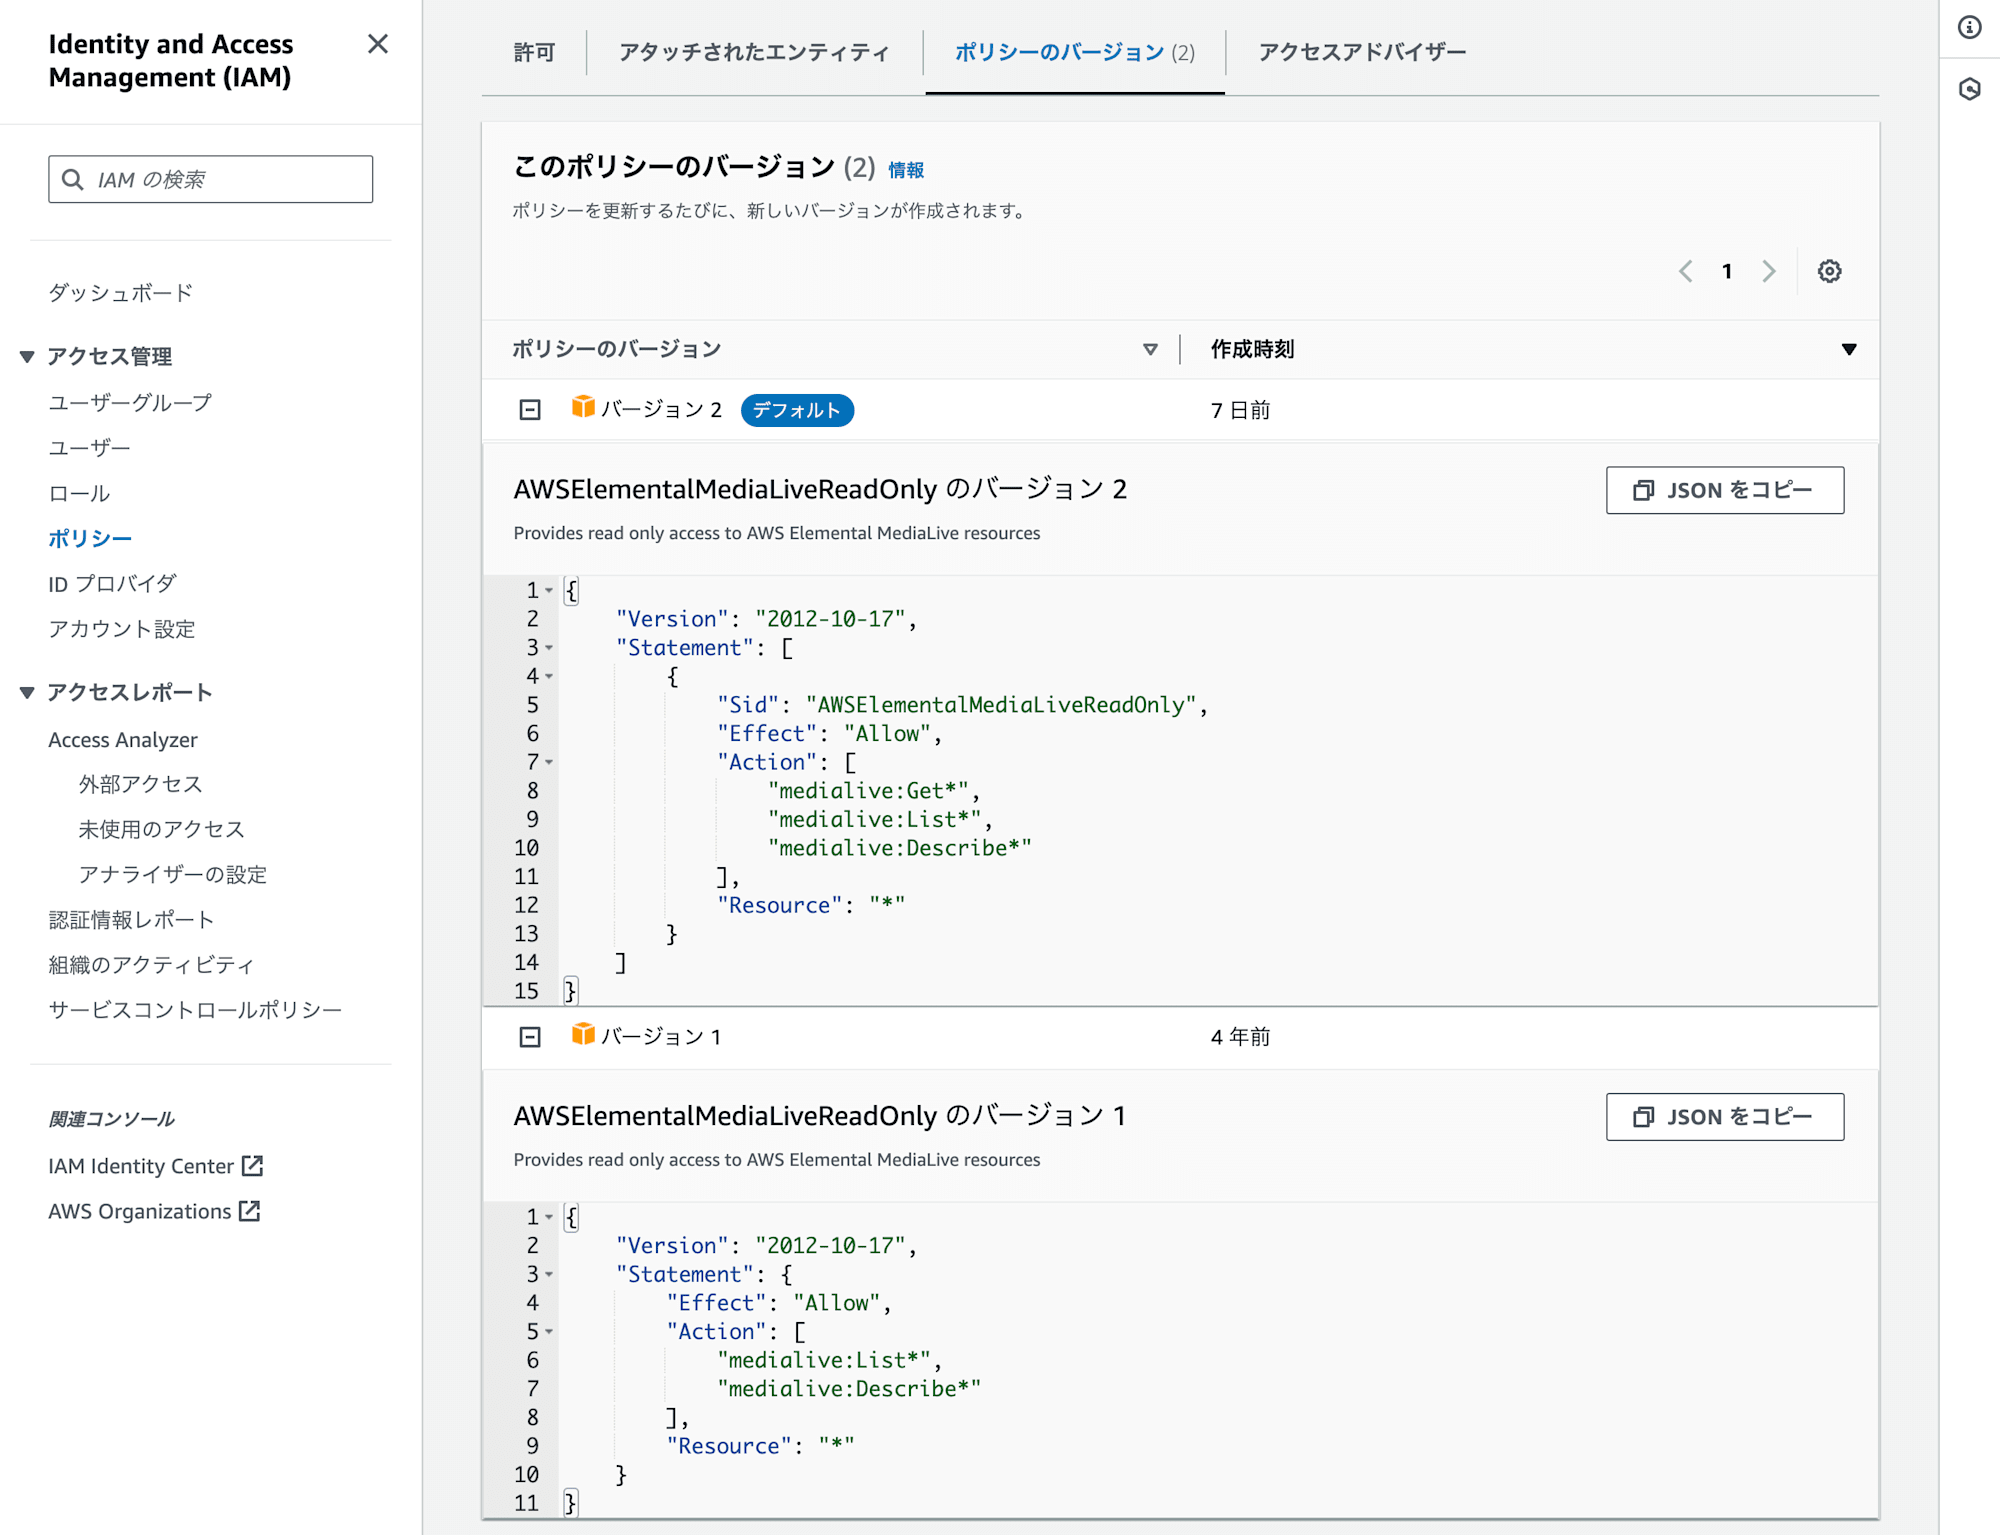This screenshot has height=1535, width=2000.
Task: Open サービスコントロールポリシー in sidebar
Action: 195,1010
